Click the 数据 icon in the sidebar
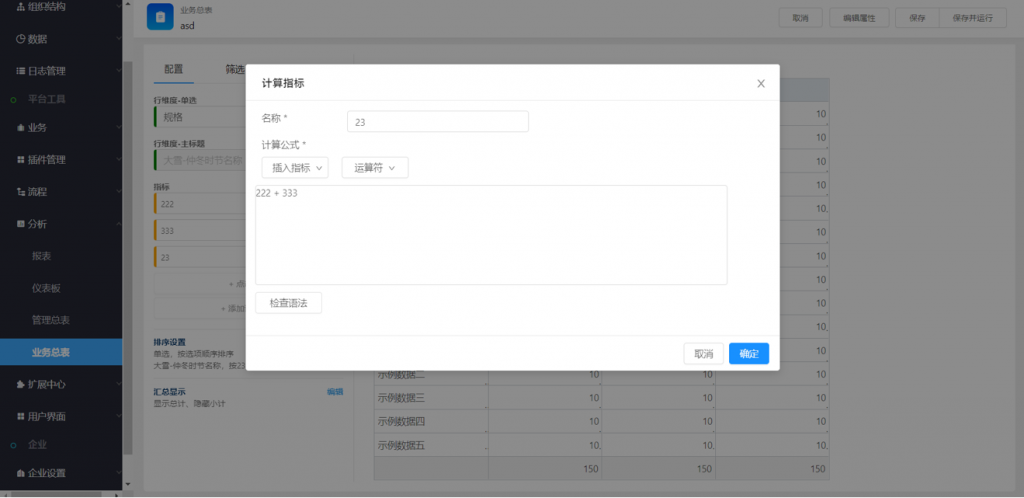Viewport: 1024px width, 498px height. [20, 39]
